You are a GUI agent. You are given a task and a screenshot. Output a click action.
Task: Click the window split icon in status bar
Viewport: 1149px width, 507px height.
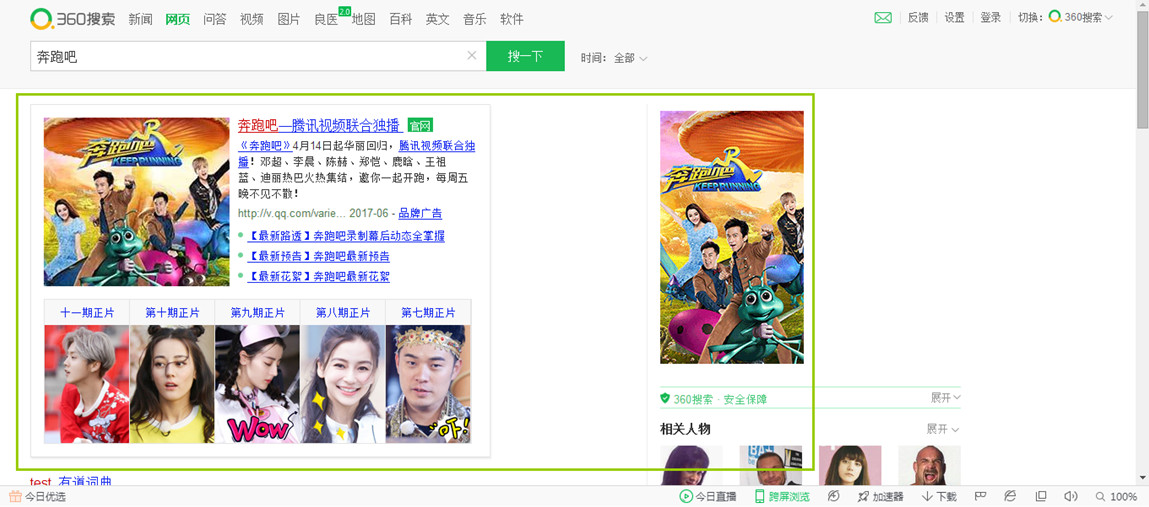point(1041,497)
